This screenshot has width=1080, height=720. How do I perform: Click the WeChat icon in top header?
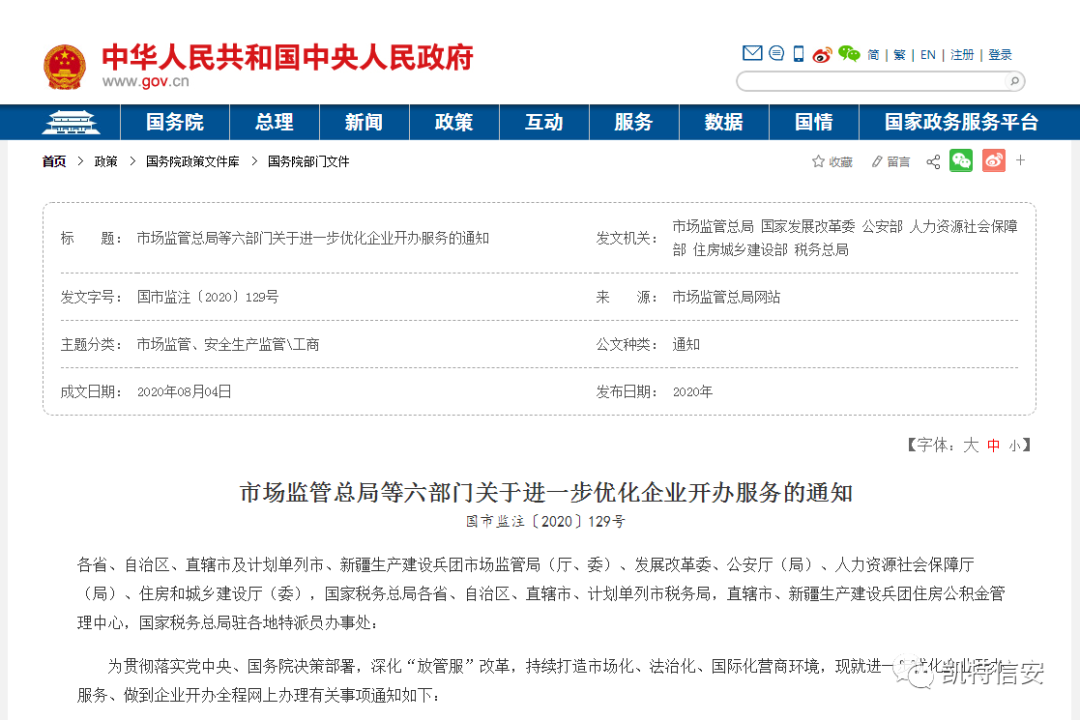click(849, 54)
